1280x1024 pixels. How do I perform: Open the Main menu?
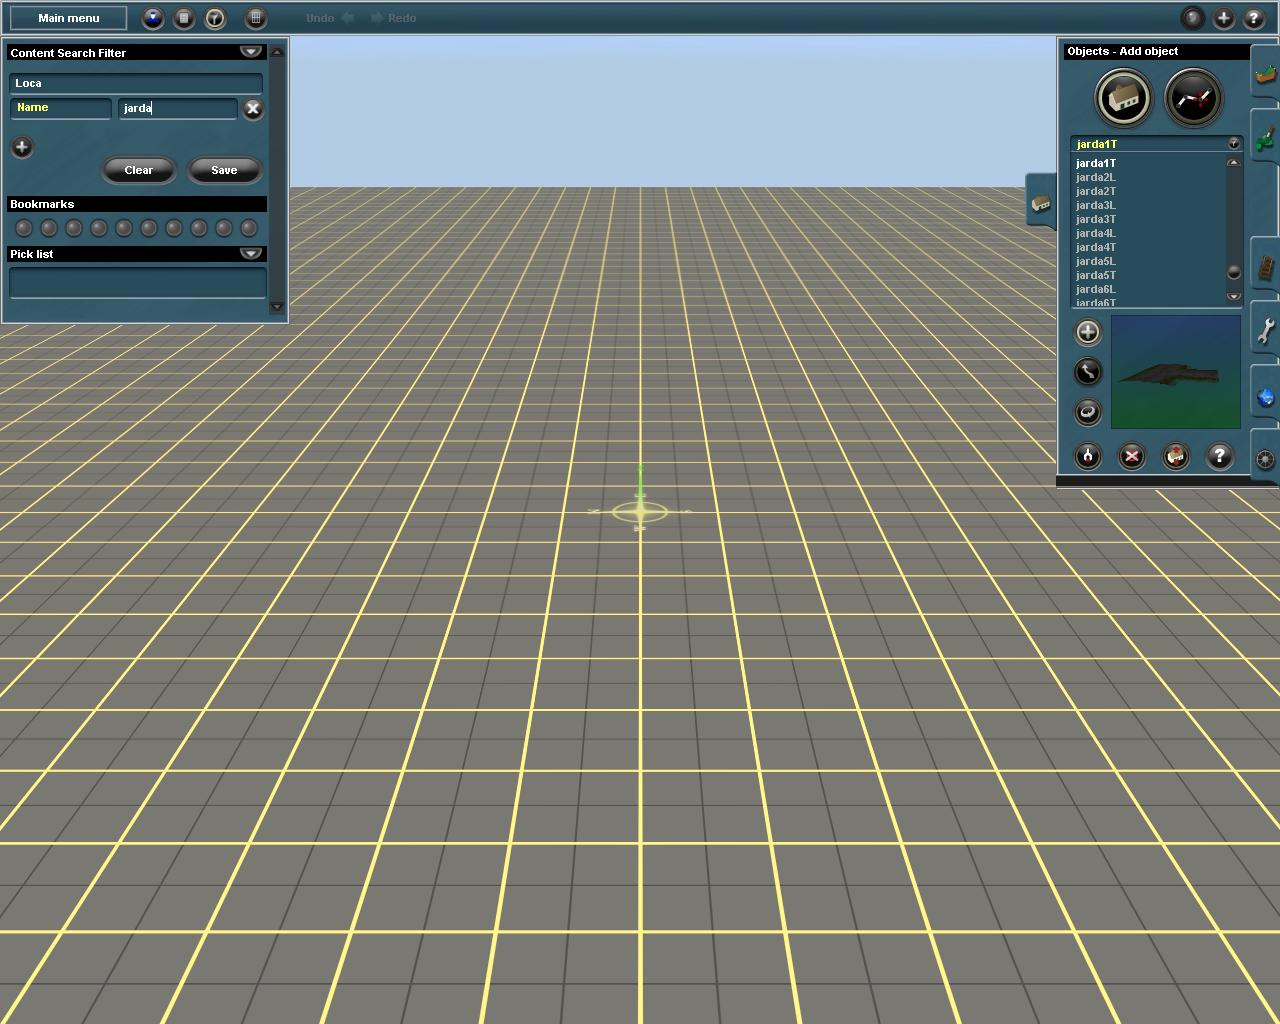[x=68, y=18]
